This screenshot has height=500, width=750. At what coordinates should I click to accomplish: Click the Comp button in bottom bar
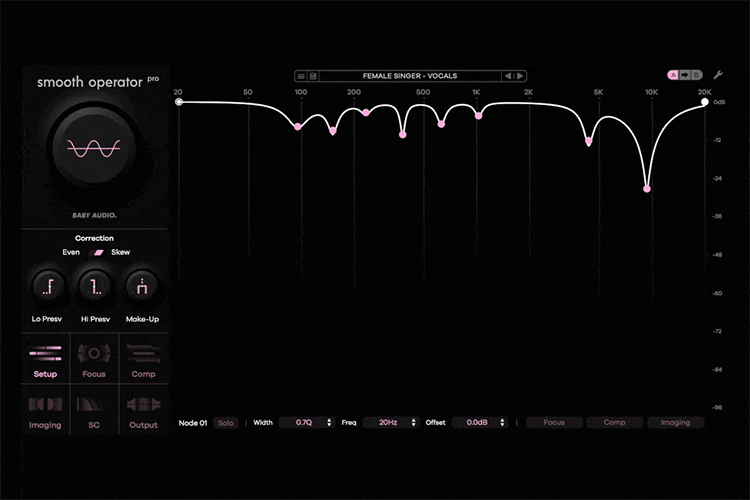click(614, 422)
